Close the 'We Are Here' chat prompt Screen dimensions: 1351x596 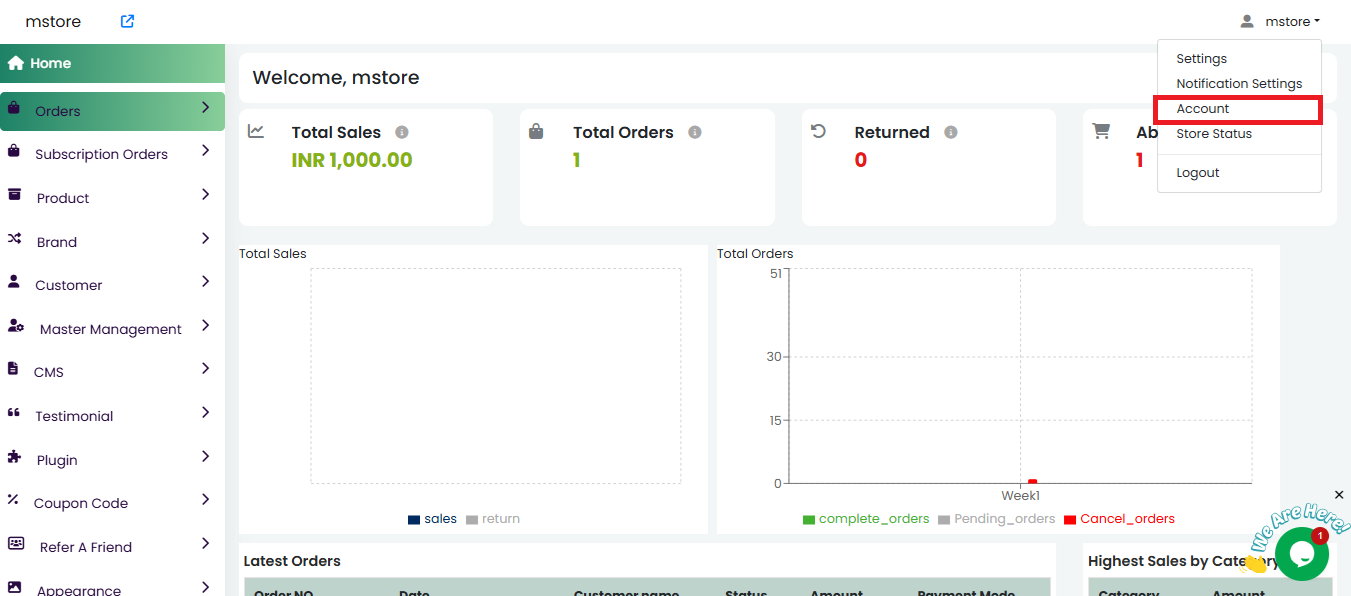point(1339,495)
